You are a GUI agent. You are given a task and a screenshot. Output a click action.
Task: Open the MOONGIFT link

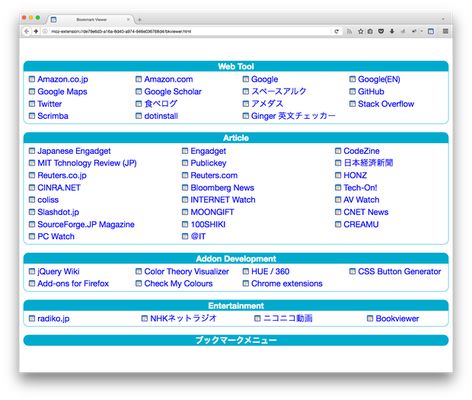(x=212, y=212)
